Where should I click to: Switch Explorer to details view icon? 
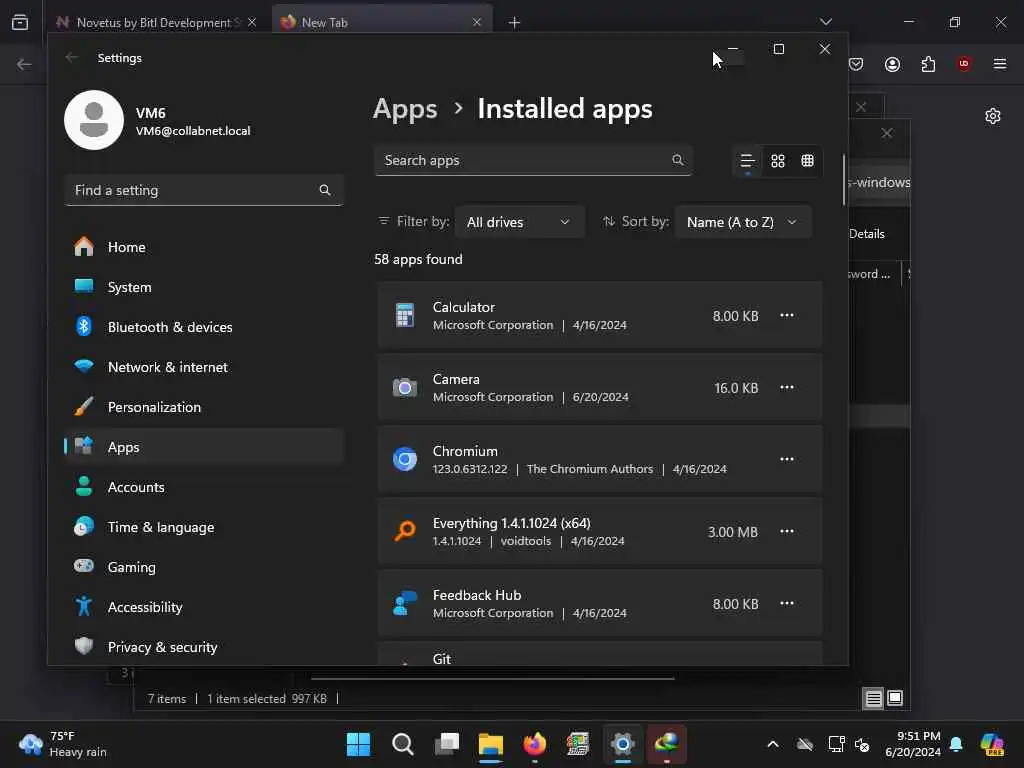873,698
